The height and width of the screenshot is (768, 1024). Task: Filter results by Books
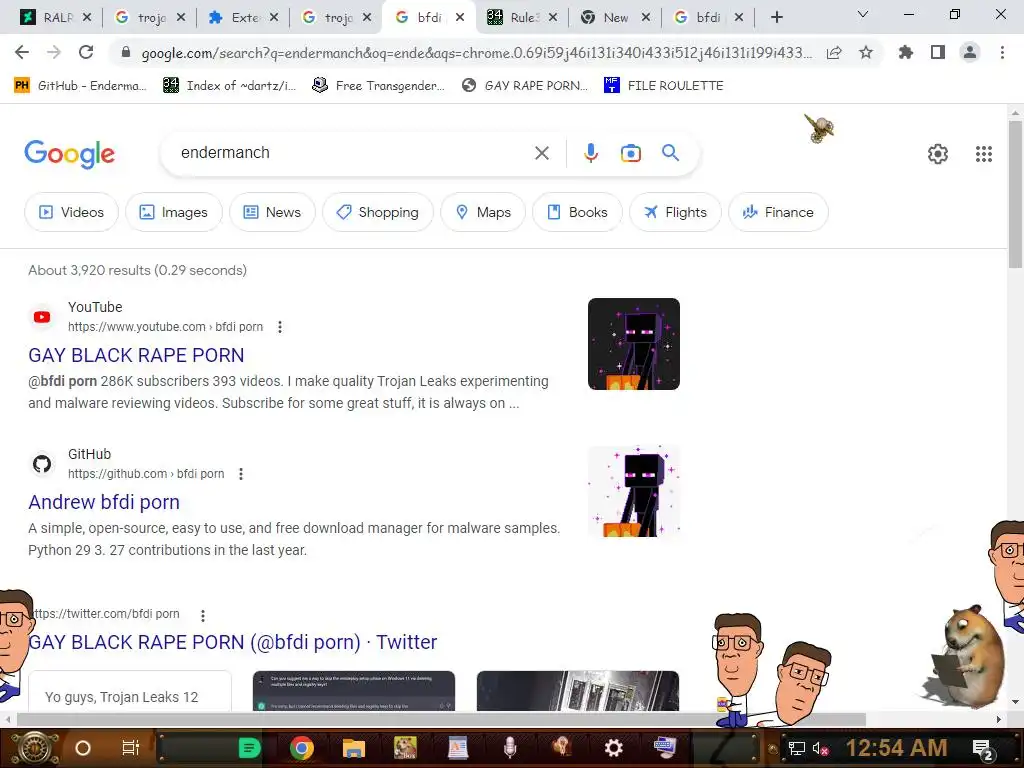(x=577, y=212)
